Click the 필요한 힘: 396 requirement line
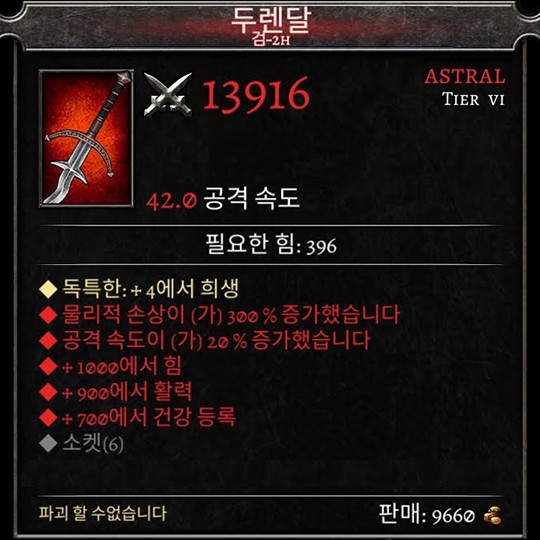Image resolution: width=540 pixels, height=540 pixels. click(271, 245)
